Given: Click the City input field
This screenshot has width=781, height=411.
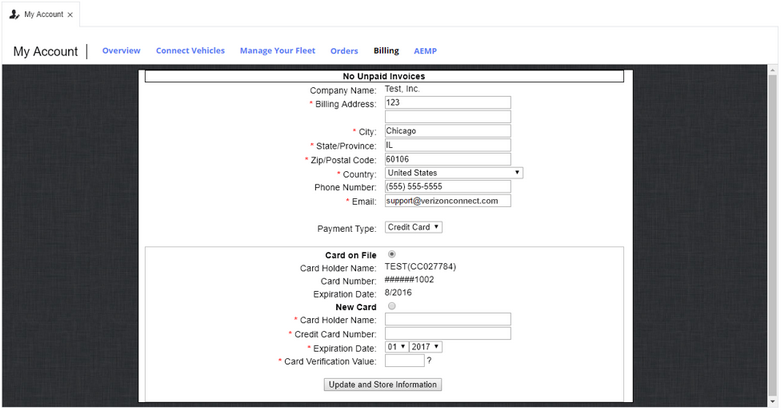Looking at the screenshot, I should 448,131.
